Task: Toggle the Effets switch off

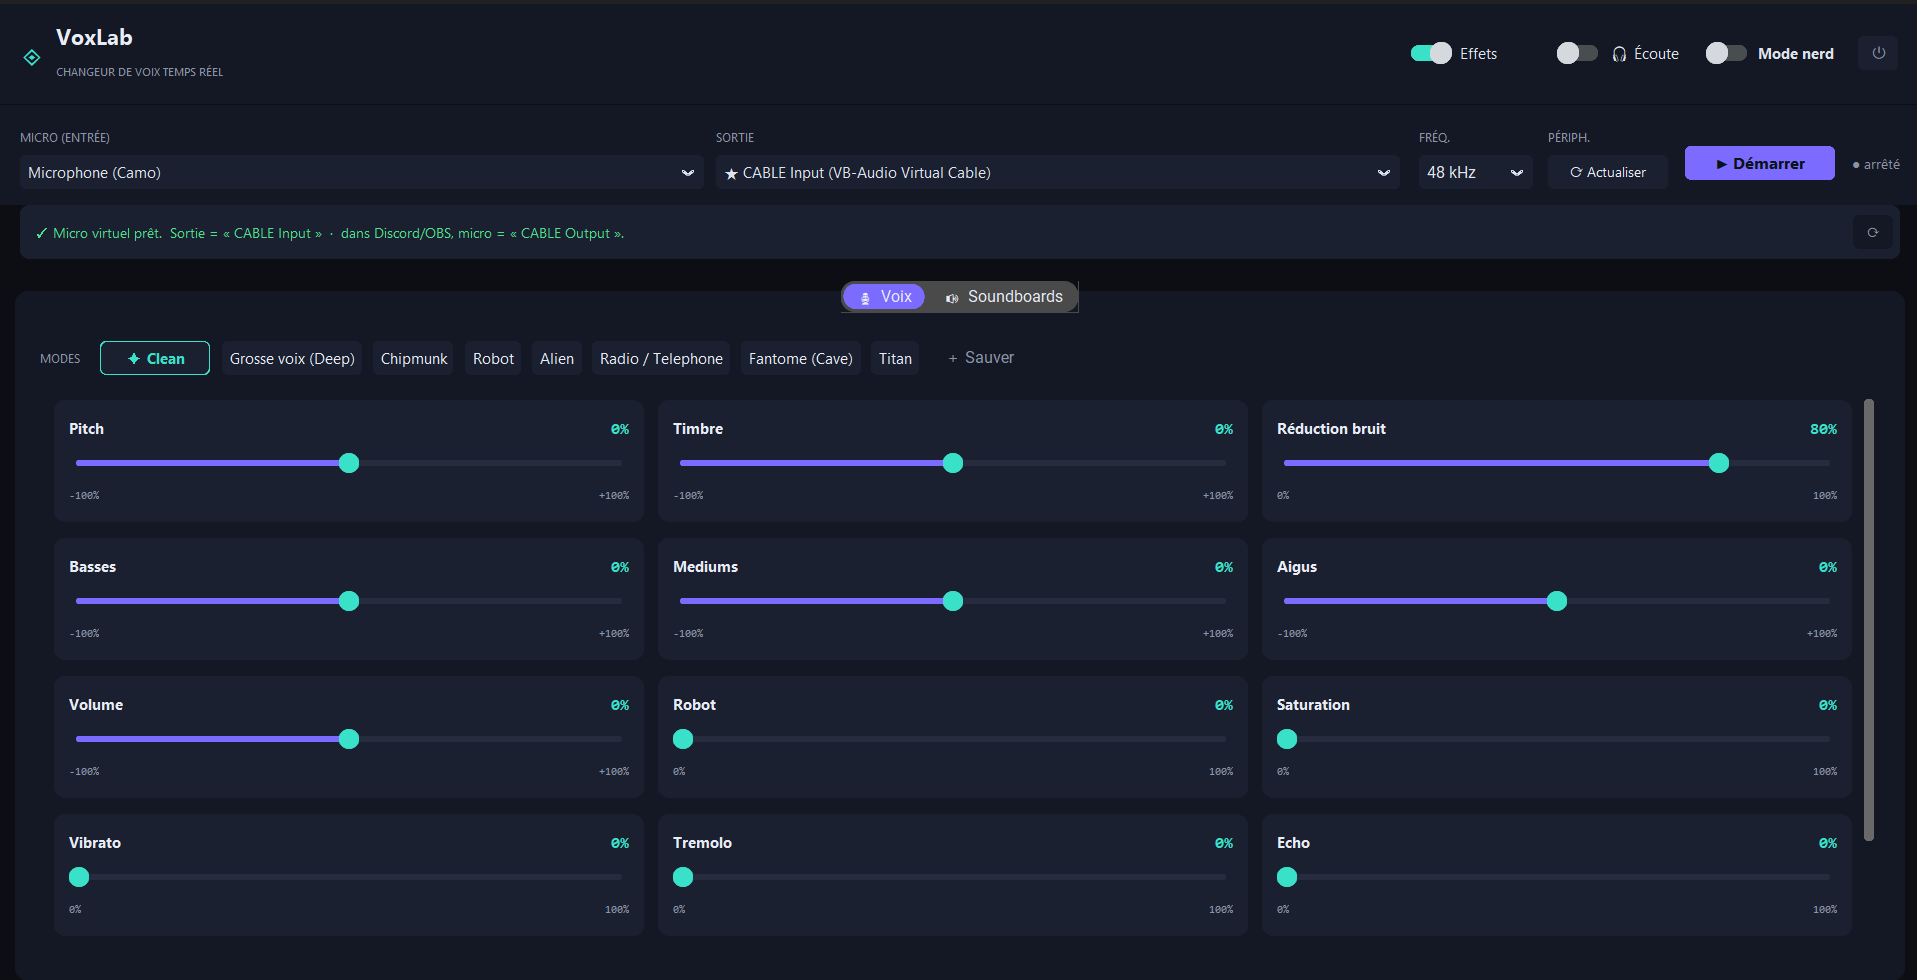Action: point(1431,53)
